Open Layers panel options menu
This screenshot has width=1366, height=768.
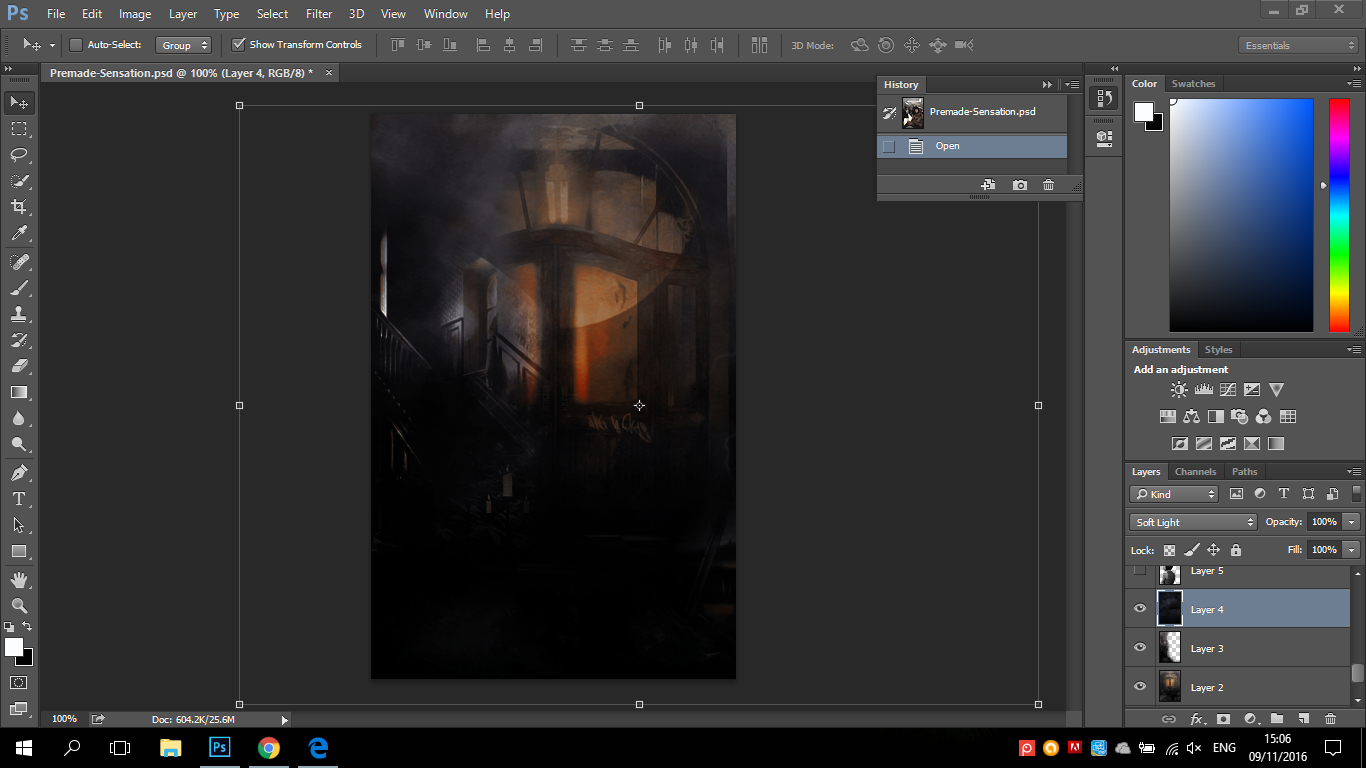coord(1355,472)
